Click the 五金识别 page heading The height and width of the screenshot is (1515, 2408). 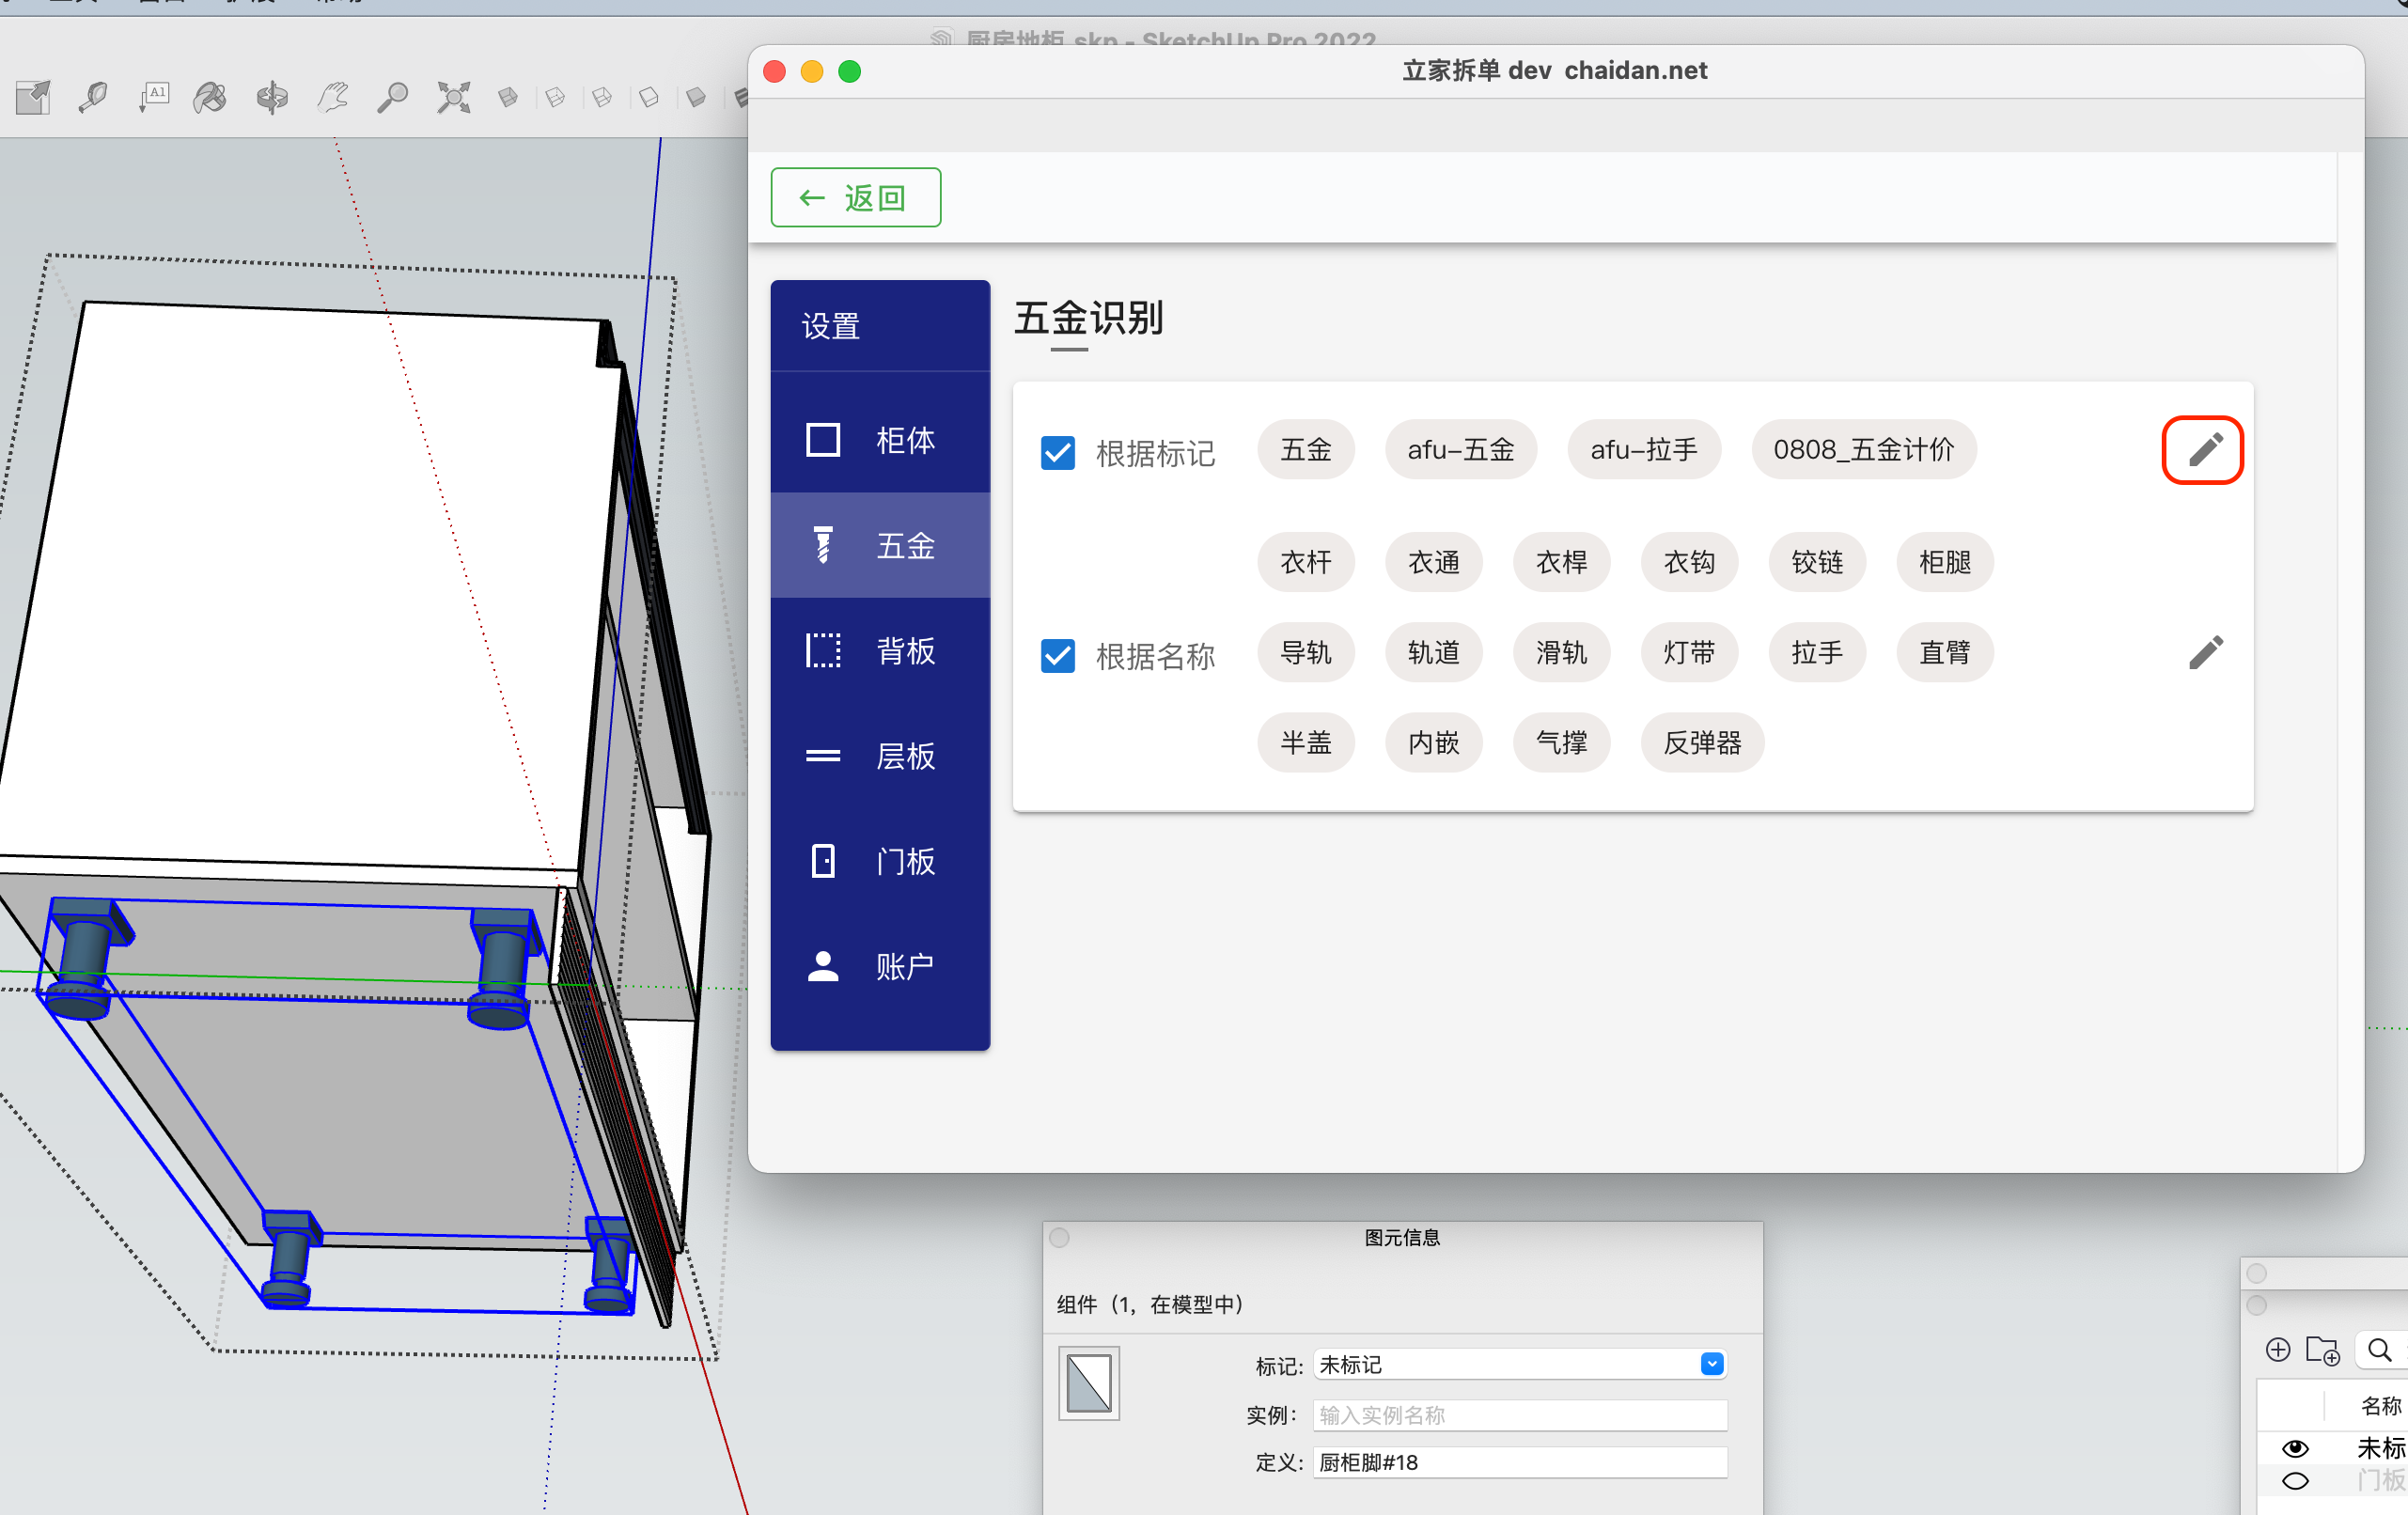pyautogui.click(x=1088, y=318)
